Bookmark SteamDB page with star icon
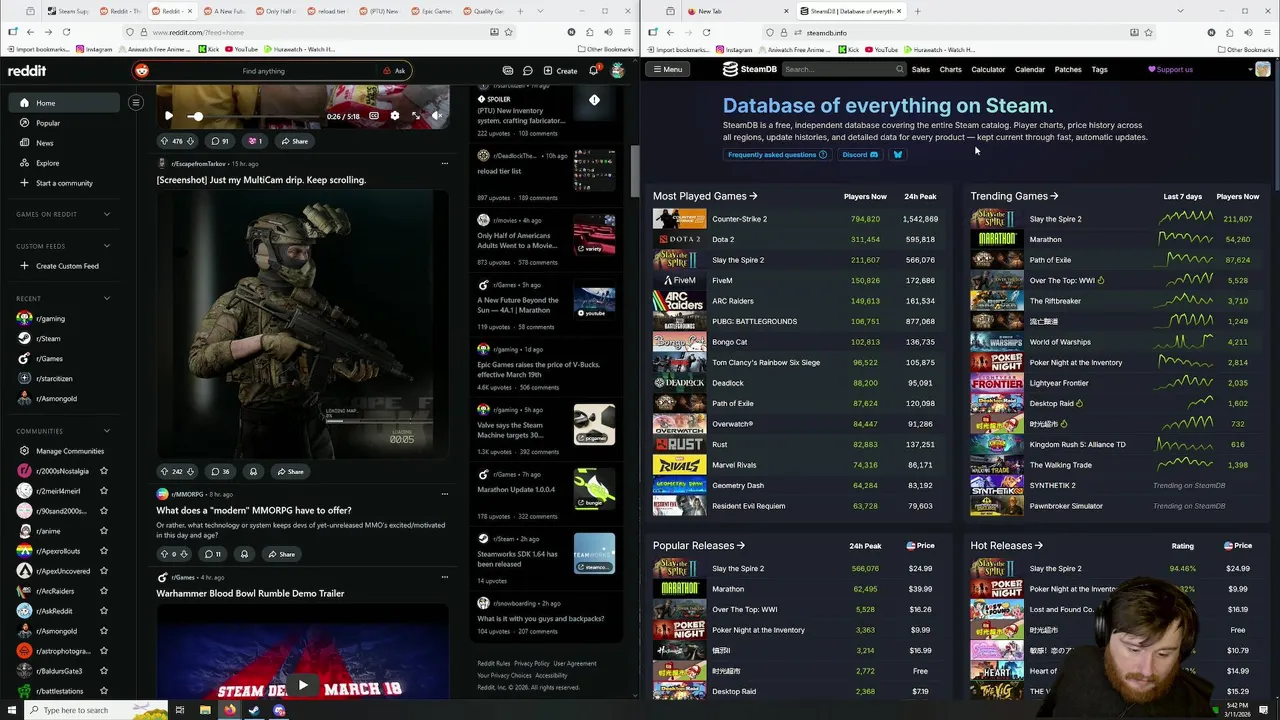This screenshot has width=1280, height=720. (x=1148, y=32)
